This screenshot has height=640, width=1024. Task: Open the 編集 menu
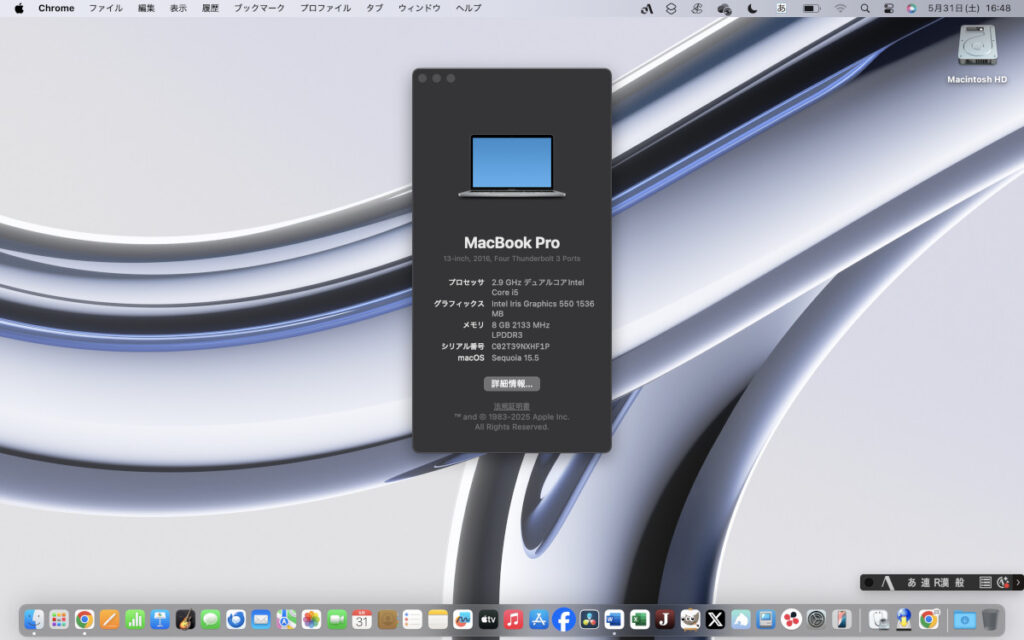(x=146, y=8)
